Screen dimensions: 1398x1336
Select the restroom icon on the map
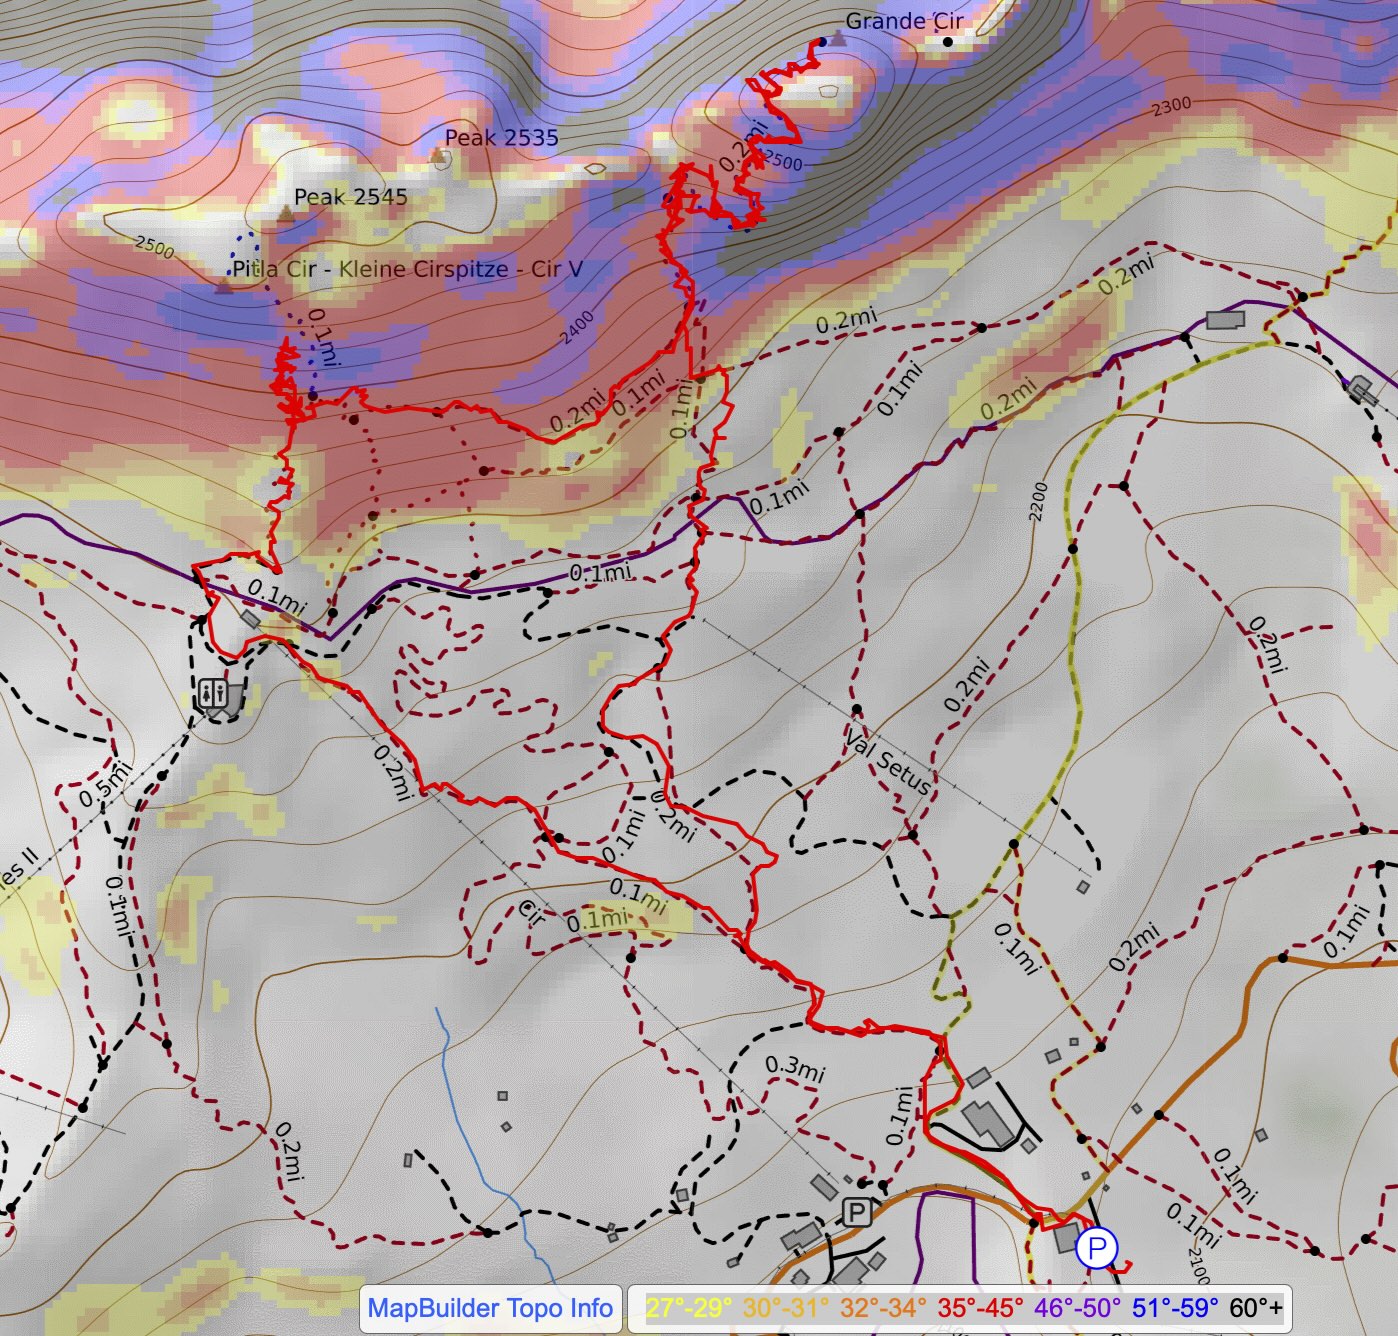point(212,692)
